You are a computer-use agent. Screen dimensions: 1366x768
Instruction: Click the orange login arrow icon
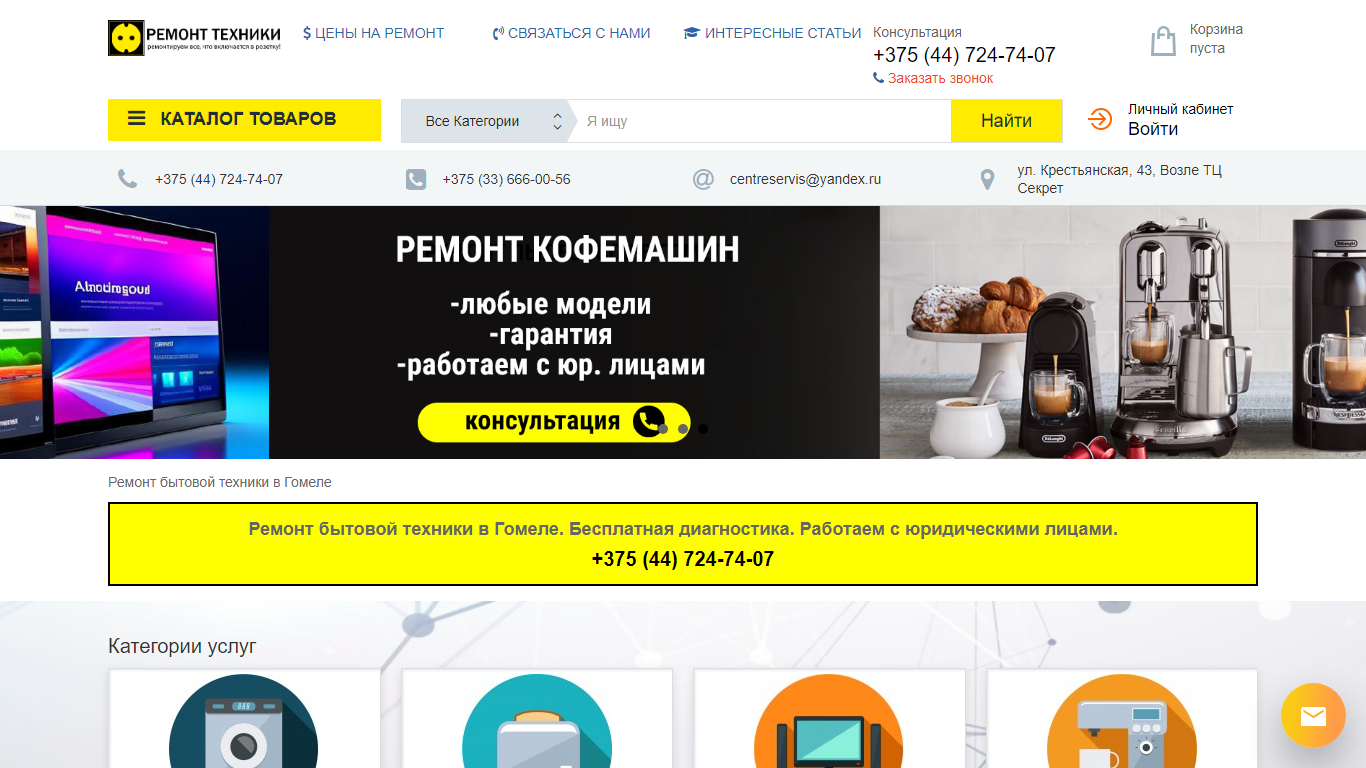pyautogui.click(x=1100, y=120)
